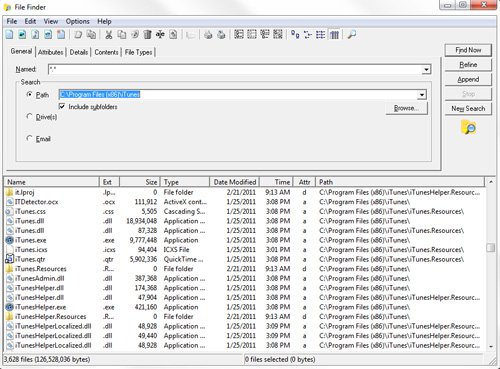Click the New Search button
This screenshot has height=369, width=500.
click(468, 108)
